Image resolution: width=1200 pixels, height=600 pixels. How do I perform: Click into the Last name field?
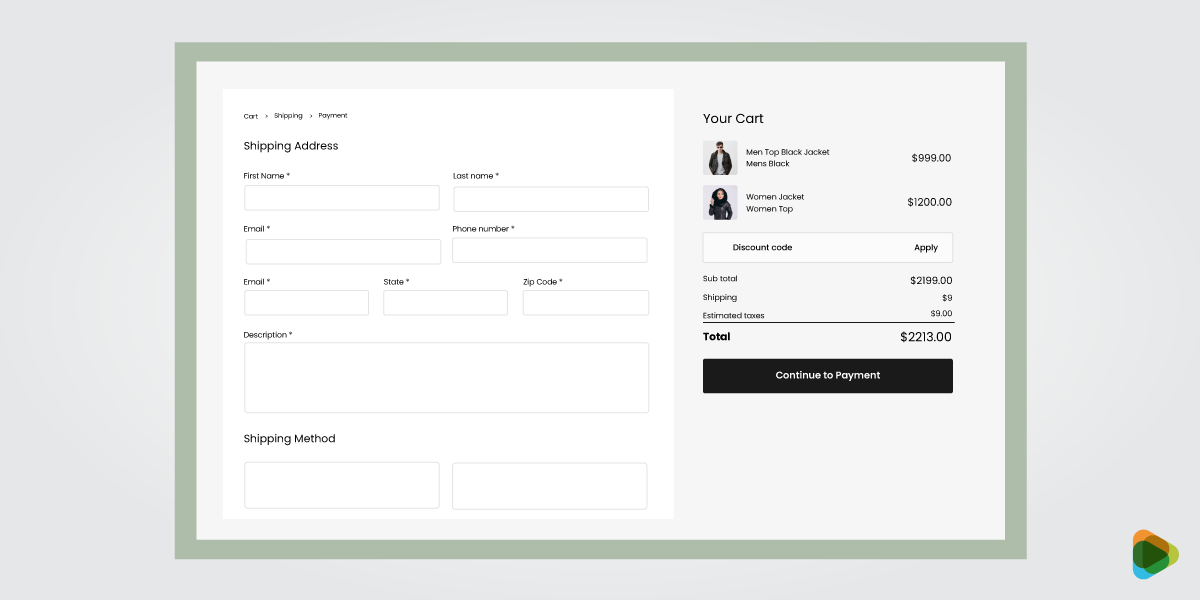551,199
